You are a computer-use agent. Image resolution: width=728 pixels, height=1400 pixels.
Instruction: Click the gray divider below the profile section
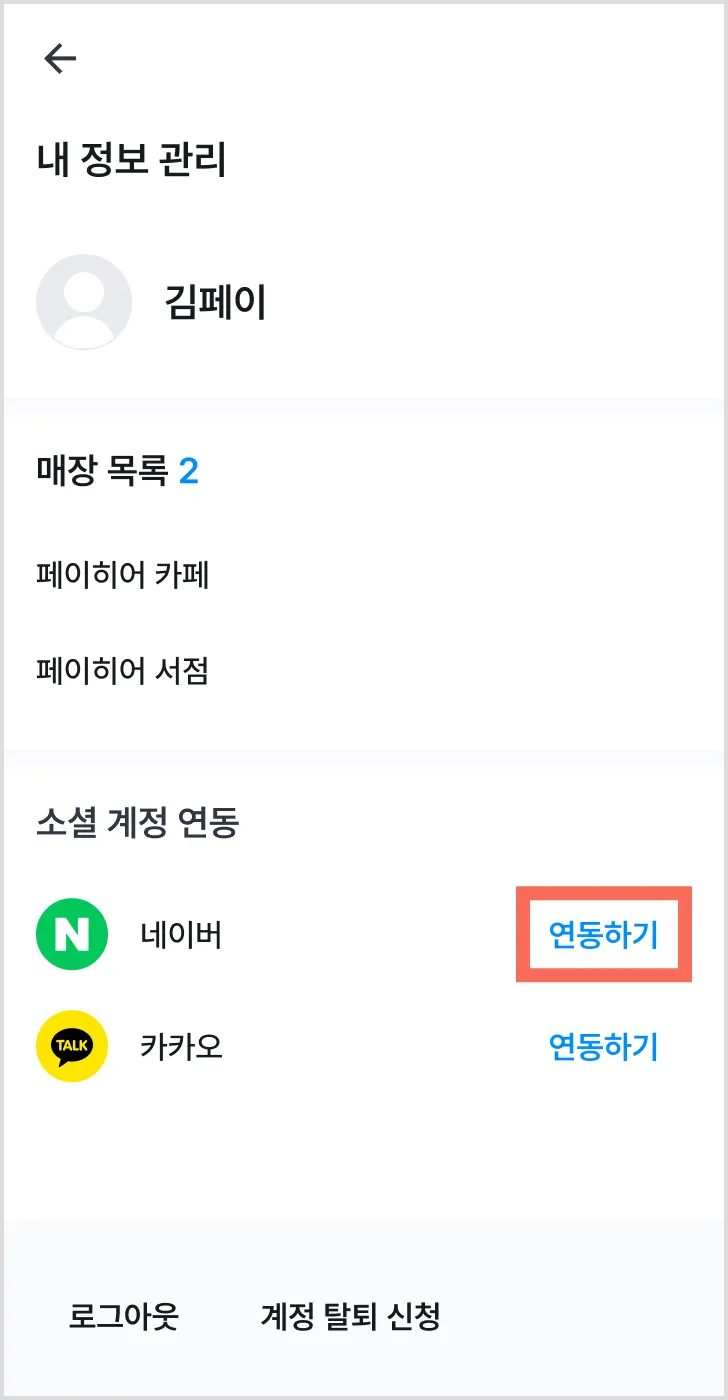pos(364,405)
